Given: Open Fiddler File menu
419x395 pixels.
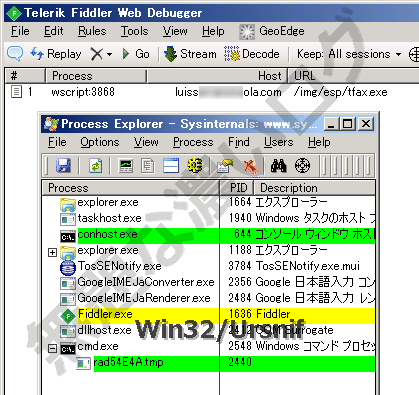Looking at the screenshot, I should (x=20, y=31).
